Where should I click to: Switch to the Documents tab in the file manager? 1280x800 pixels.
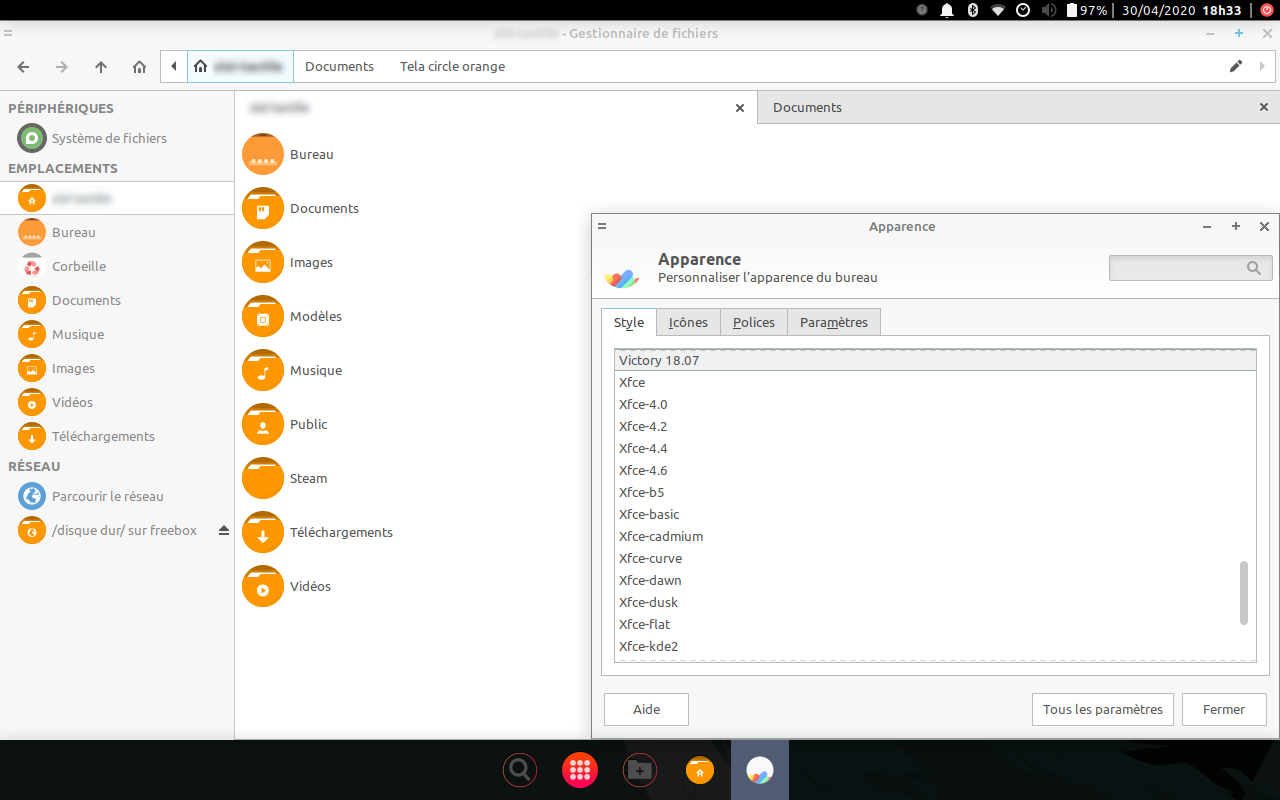[1018, 107]
